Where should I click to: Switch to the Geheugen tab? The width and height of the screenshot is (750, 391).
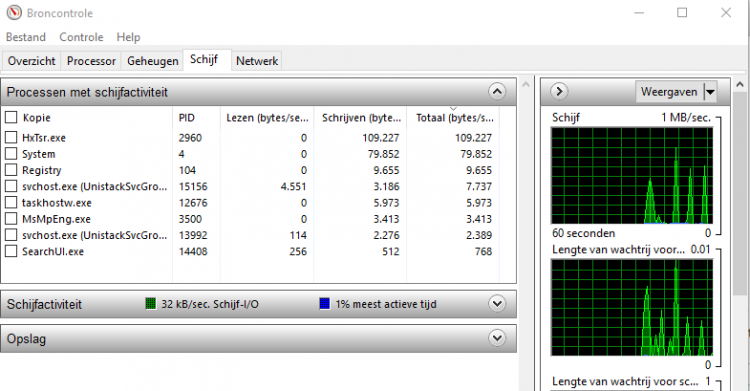pyautogui.click(x=153, y=61)
